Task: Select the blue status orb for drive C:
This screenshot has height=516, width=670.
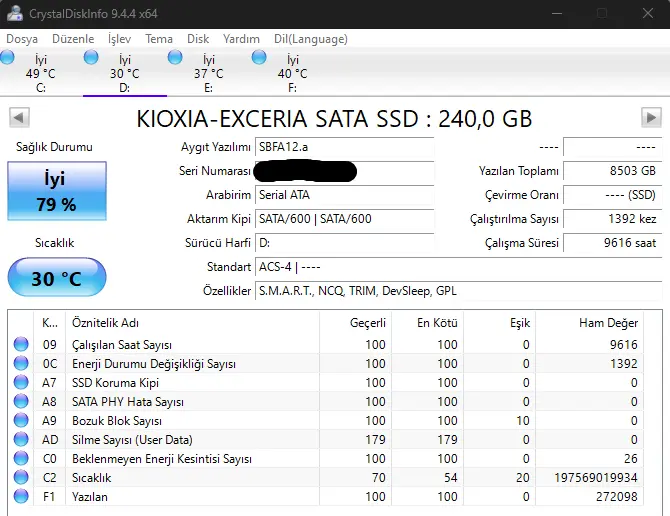Action: 7,57
